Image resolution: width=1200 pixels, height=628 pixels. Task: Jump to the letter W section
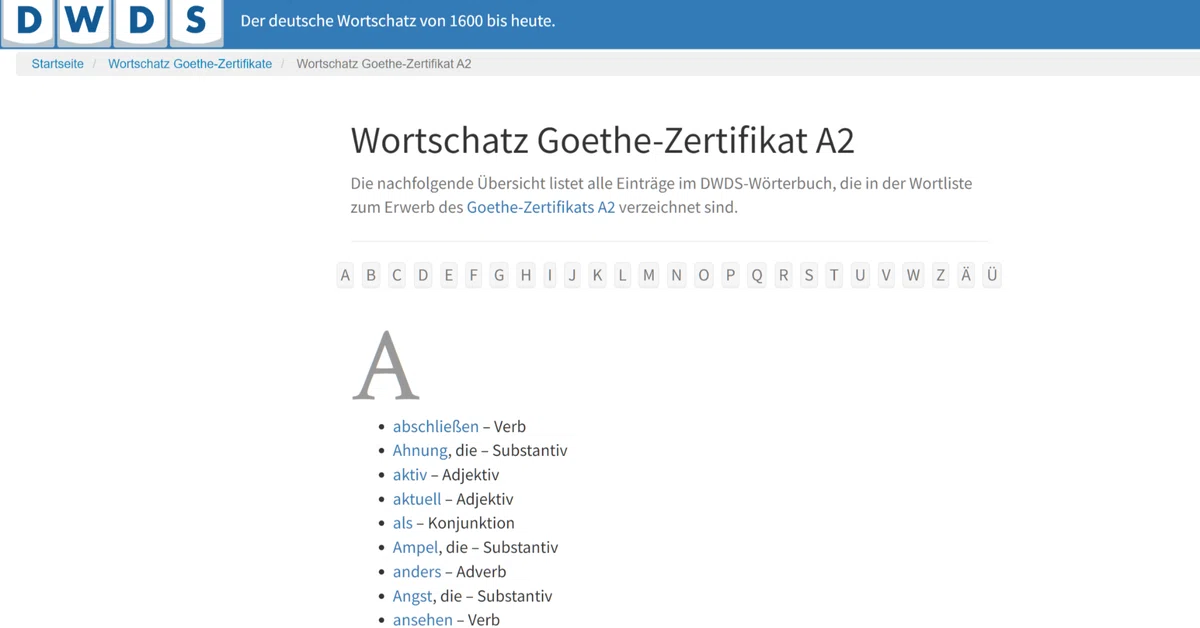pyautogui.click(x=913, y=275)
